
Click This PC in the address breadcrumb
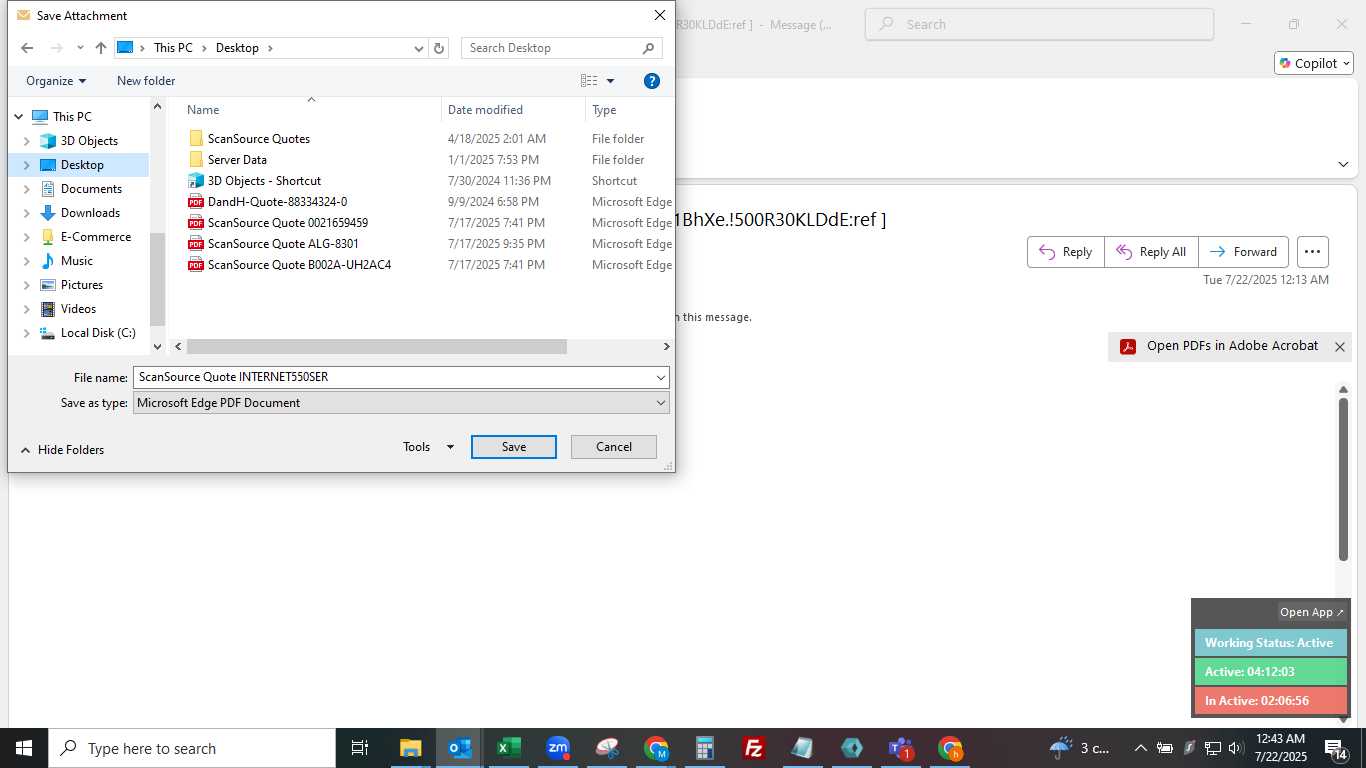point(173,48)
